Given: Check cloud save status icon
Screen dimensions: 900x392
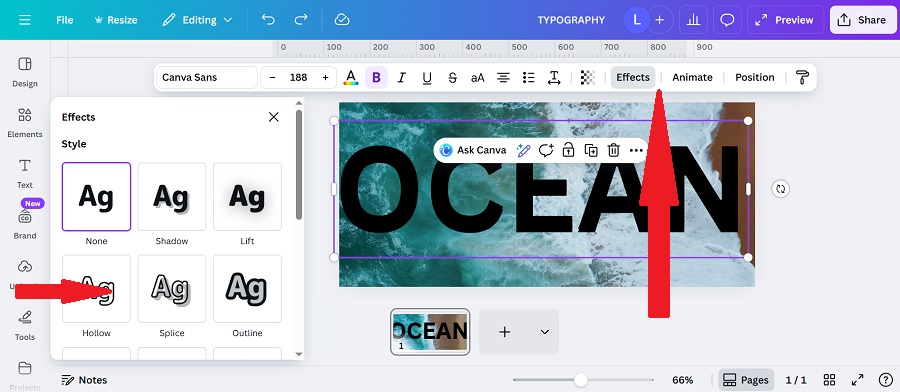Looking at the screenshot, I should point(342,20).
